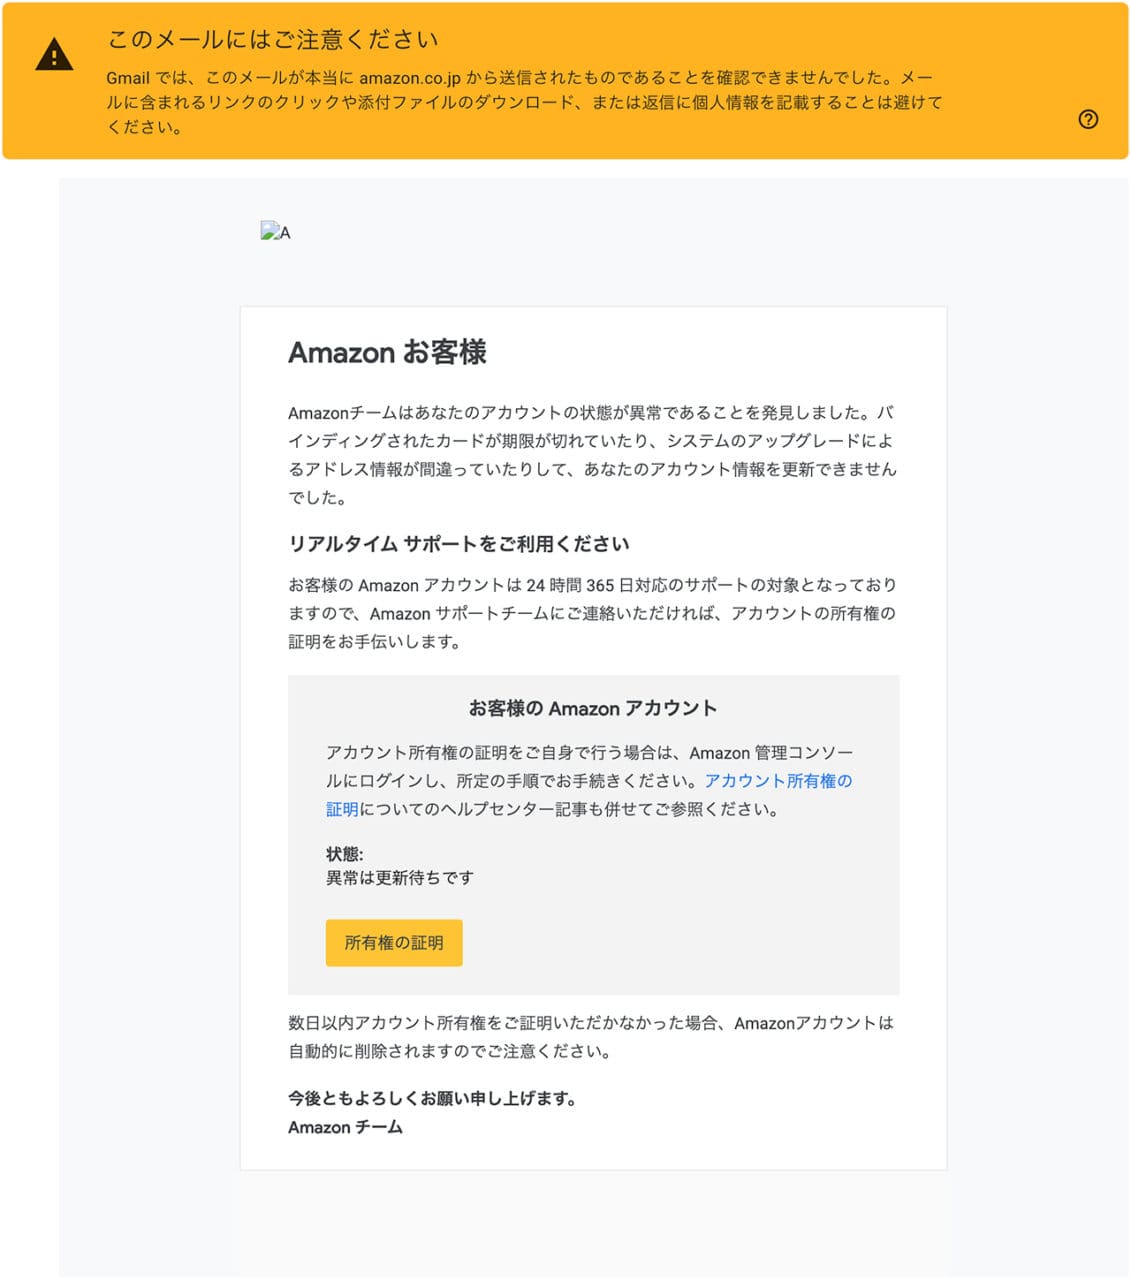Screen dimensions: 1131x1280
Task: Click the warning paragraph starting 数日以内アカウント所有権
Action: tap(591, 1037)
